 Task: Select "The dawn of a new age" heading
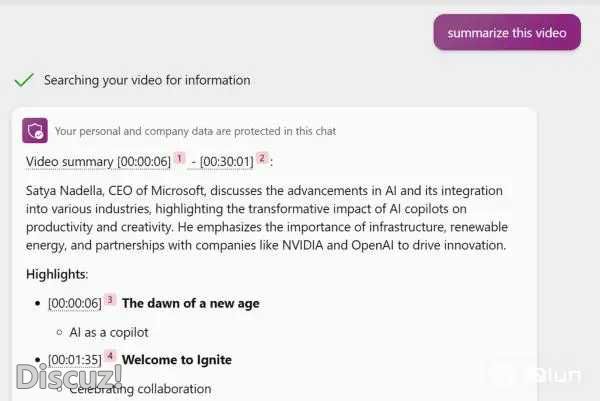[191, 303]
